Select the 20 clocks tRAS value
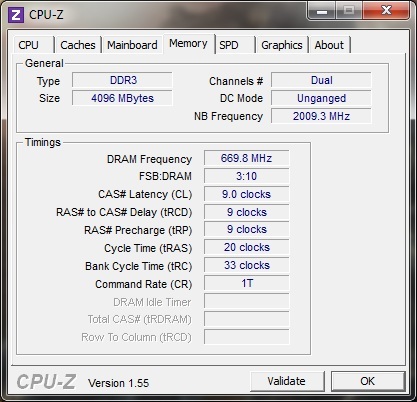The image size is (417, 402). tap(247, 247)
